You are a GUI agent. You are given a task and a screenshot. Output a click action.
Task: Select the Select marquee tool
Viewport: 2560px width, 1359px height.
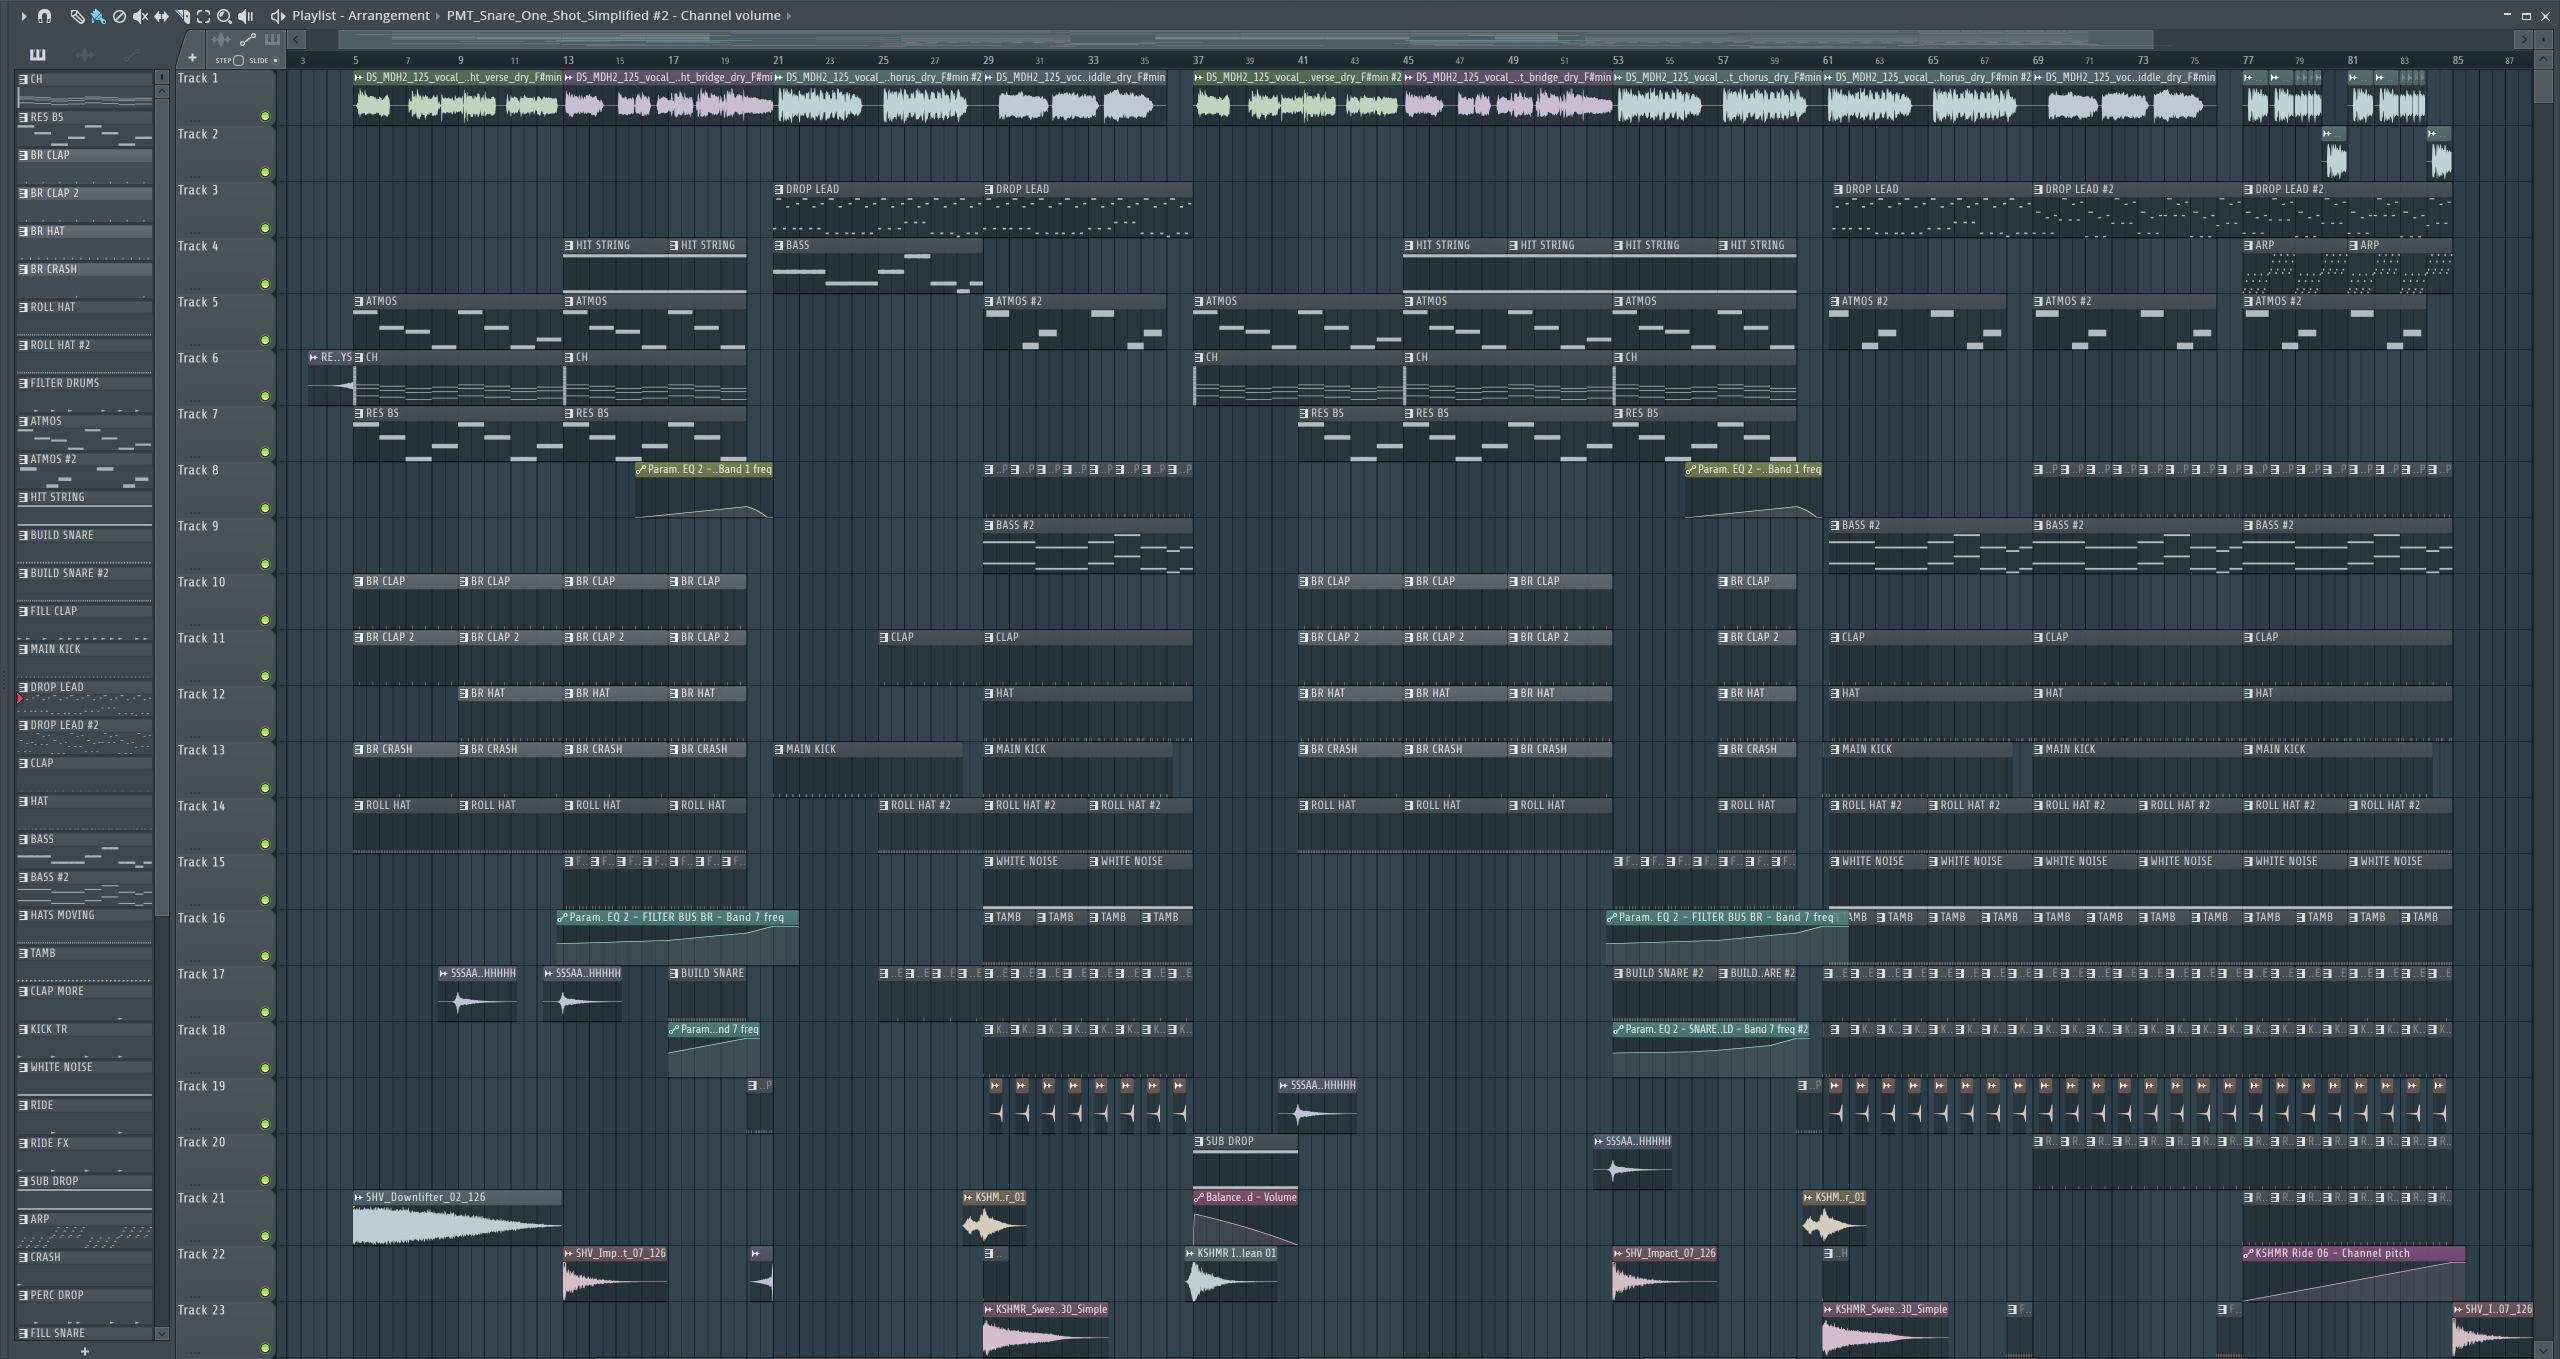coord(203,16)
